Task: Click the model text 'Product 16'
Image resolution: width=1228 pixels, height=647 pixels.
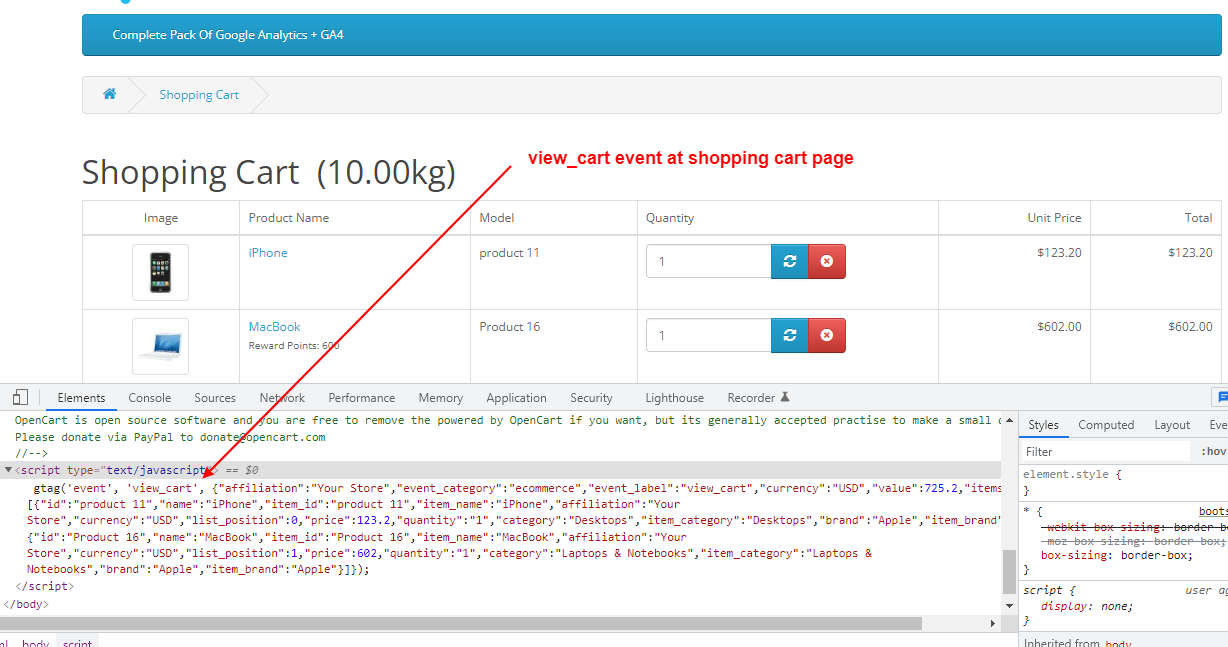Action: click(x=510, y=327)
